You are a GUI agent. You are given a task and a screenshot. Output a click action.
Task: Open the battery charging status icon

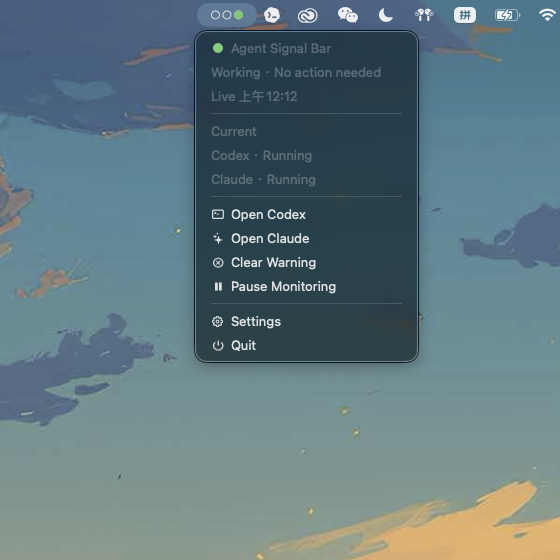click(508, 15)
